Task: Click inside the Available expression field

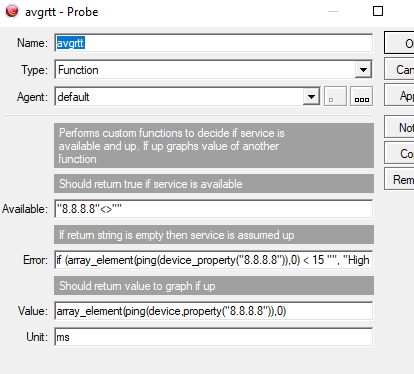Action: (x=214, y=209)
